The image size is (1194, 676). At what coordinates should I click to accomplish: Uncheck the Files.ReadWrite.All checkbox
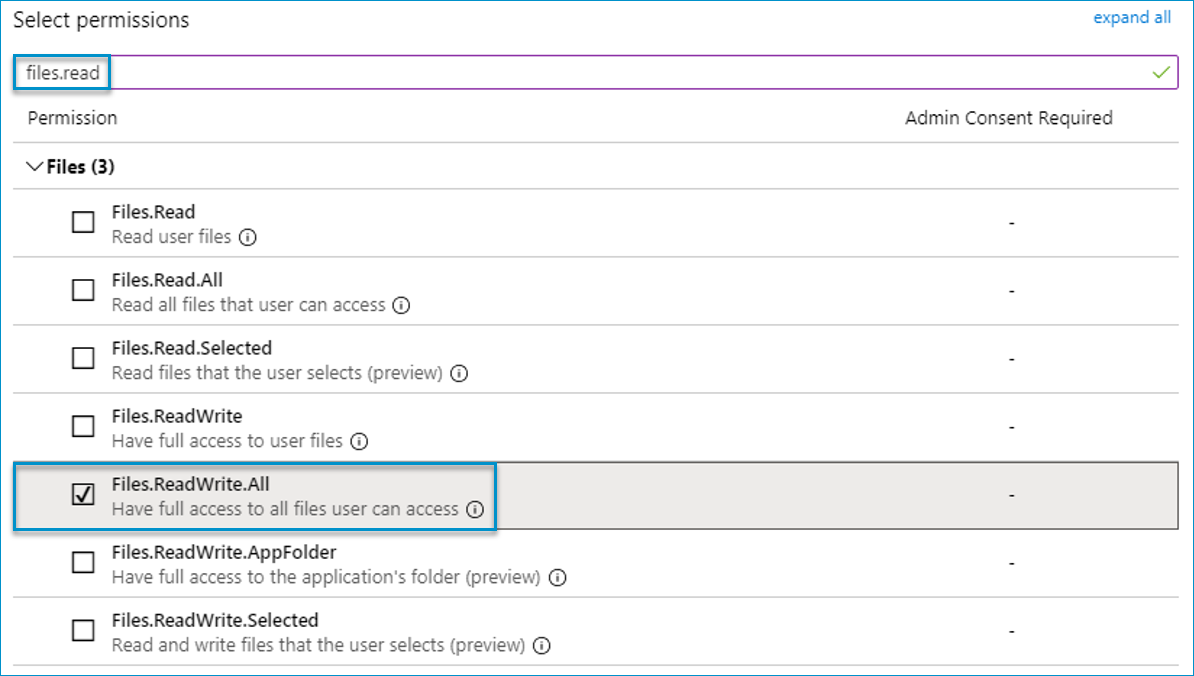click(84, 495)
